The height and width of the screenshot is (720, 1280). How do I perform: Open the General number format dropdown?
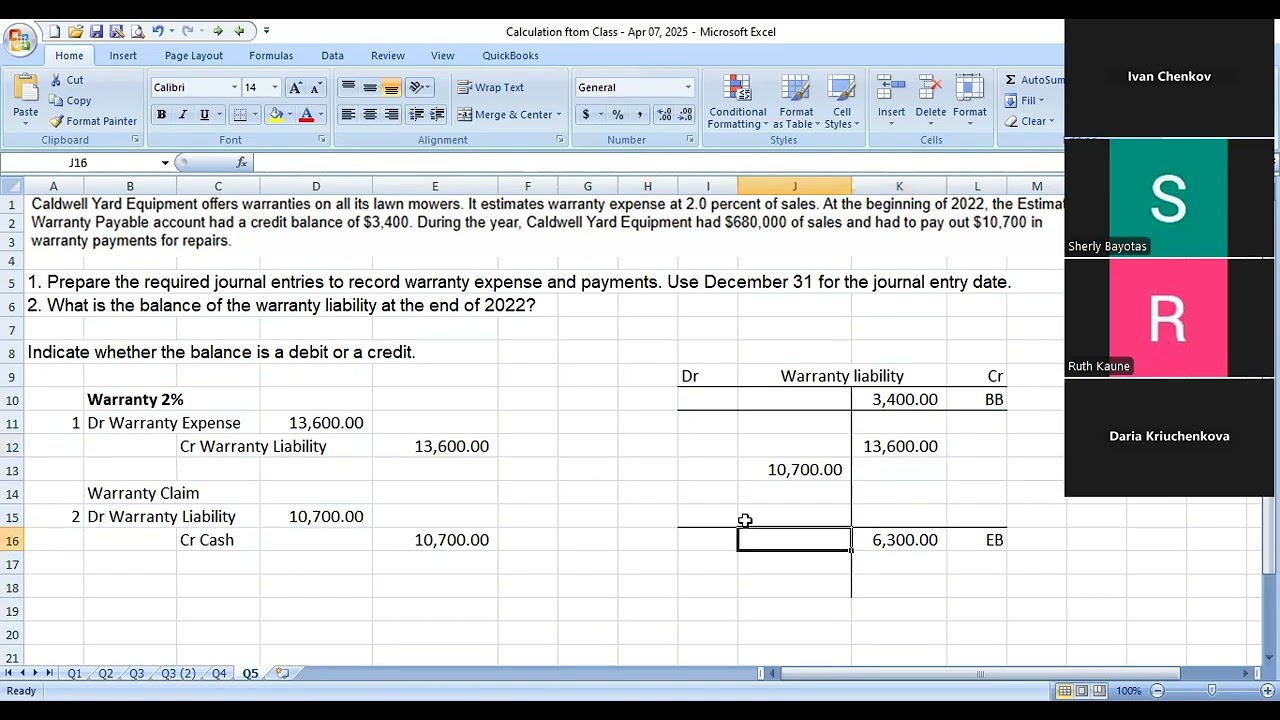click(687, 88)
